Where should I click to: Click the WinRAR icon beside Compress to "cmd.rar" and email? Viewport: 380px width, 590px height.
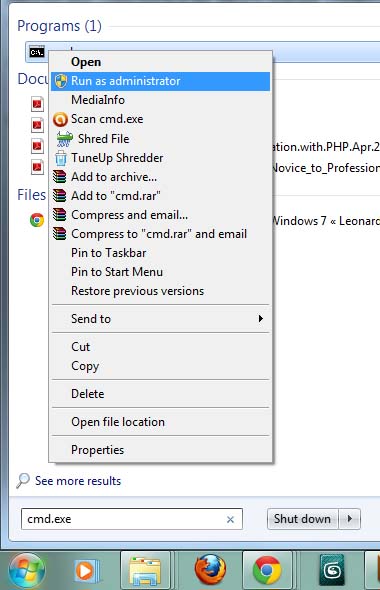pyautogui.click(x=60, y=234)
